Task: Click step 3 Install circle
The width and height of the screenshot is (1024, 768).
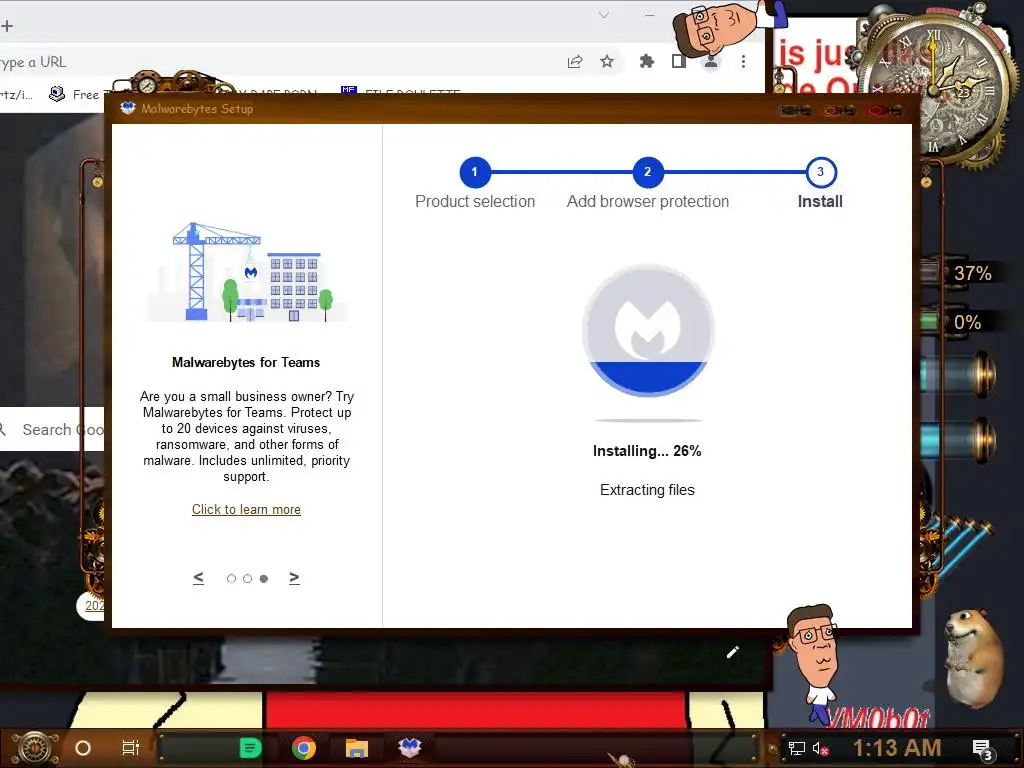Action: (x=821, y=172)
